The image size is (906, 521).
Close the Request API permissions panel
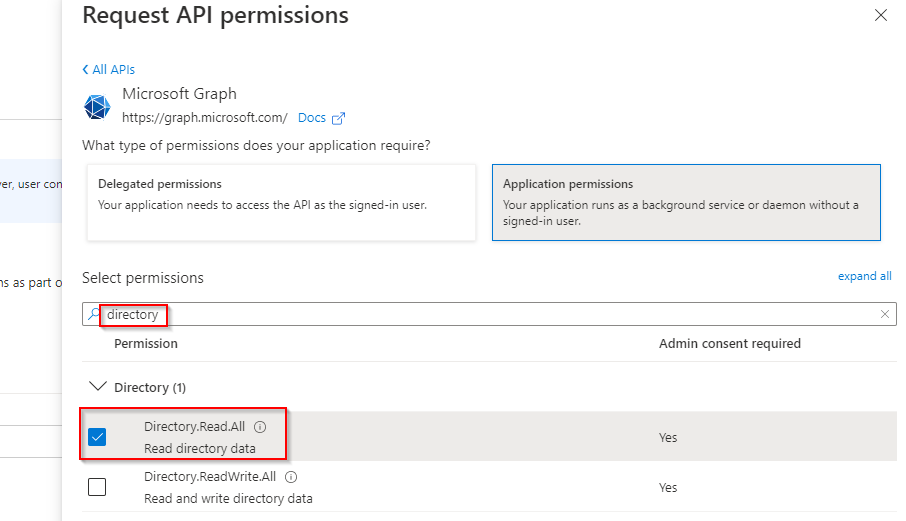coord(880,15)
